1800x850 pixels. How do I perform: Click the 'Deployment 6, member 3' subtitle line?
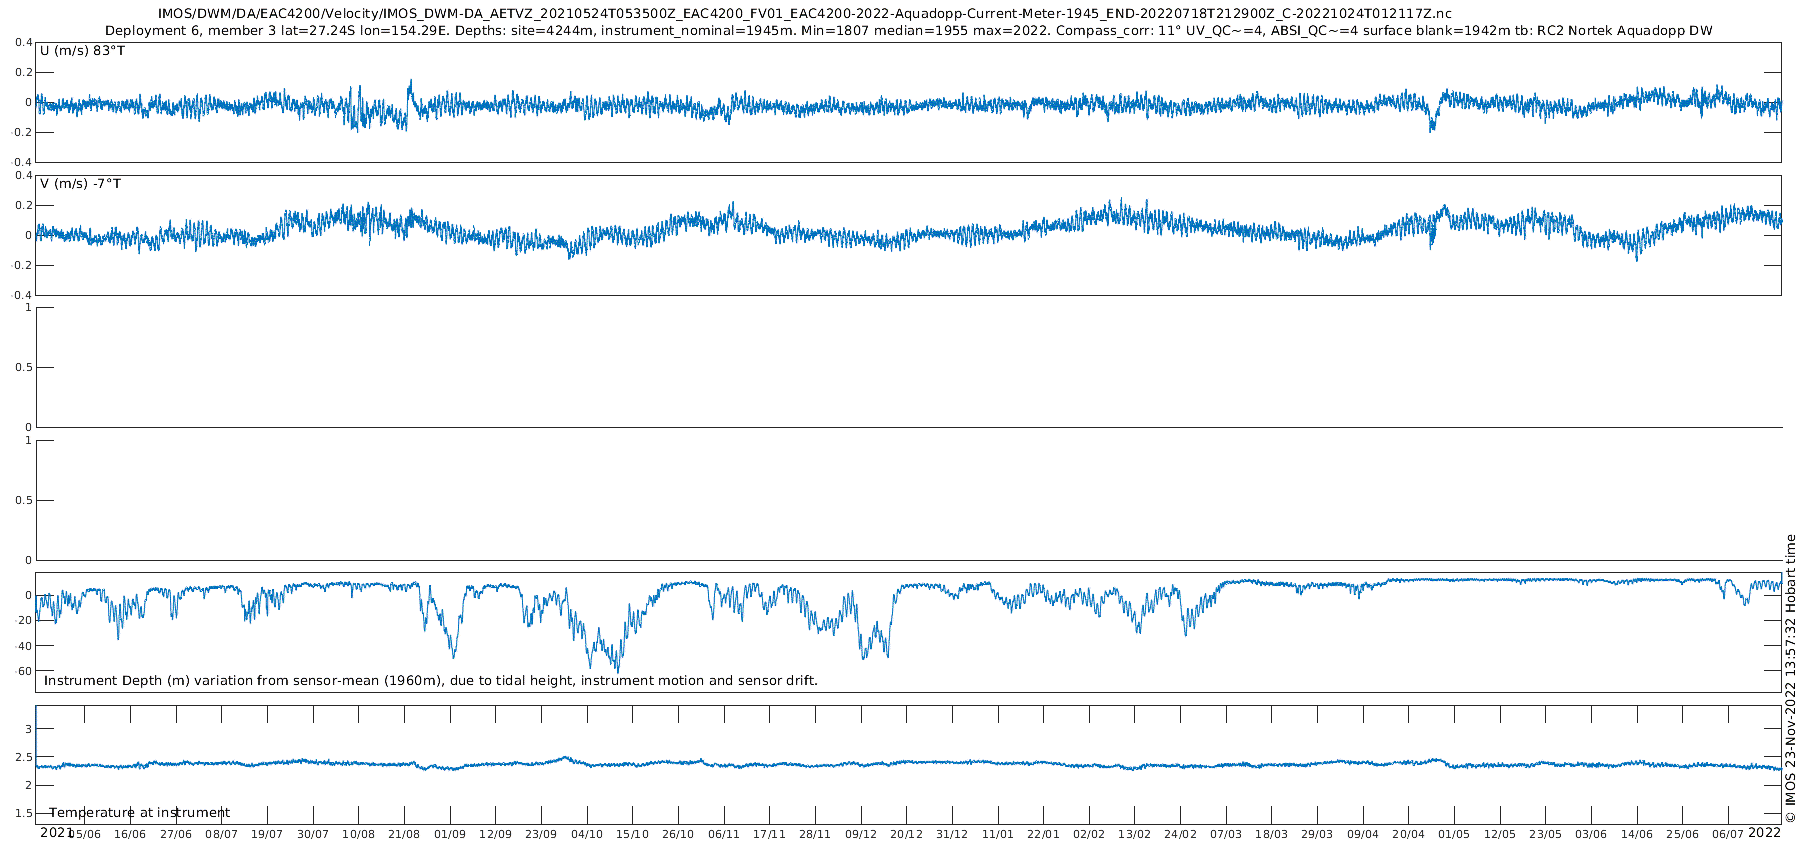point(908,31)
